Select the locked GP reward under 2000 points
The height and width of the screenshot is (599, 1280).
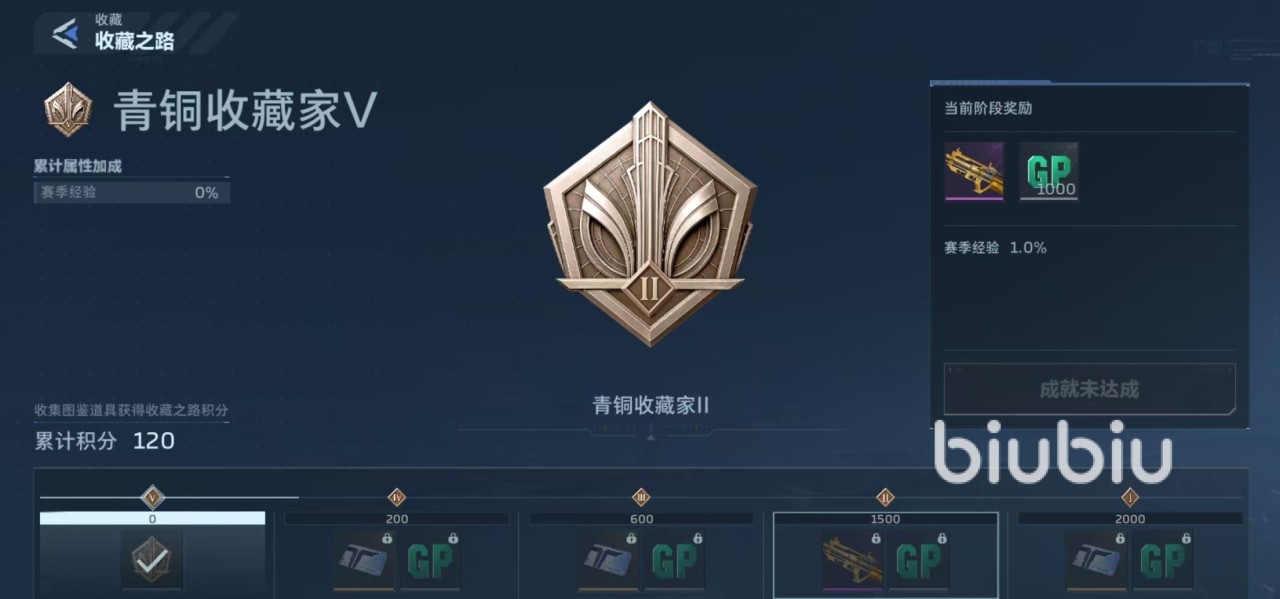tap(1163, 561)
